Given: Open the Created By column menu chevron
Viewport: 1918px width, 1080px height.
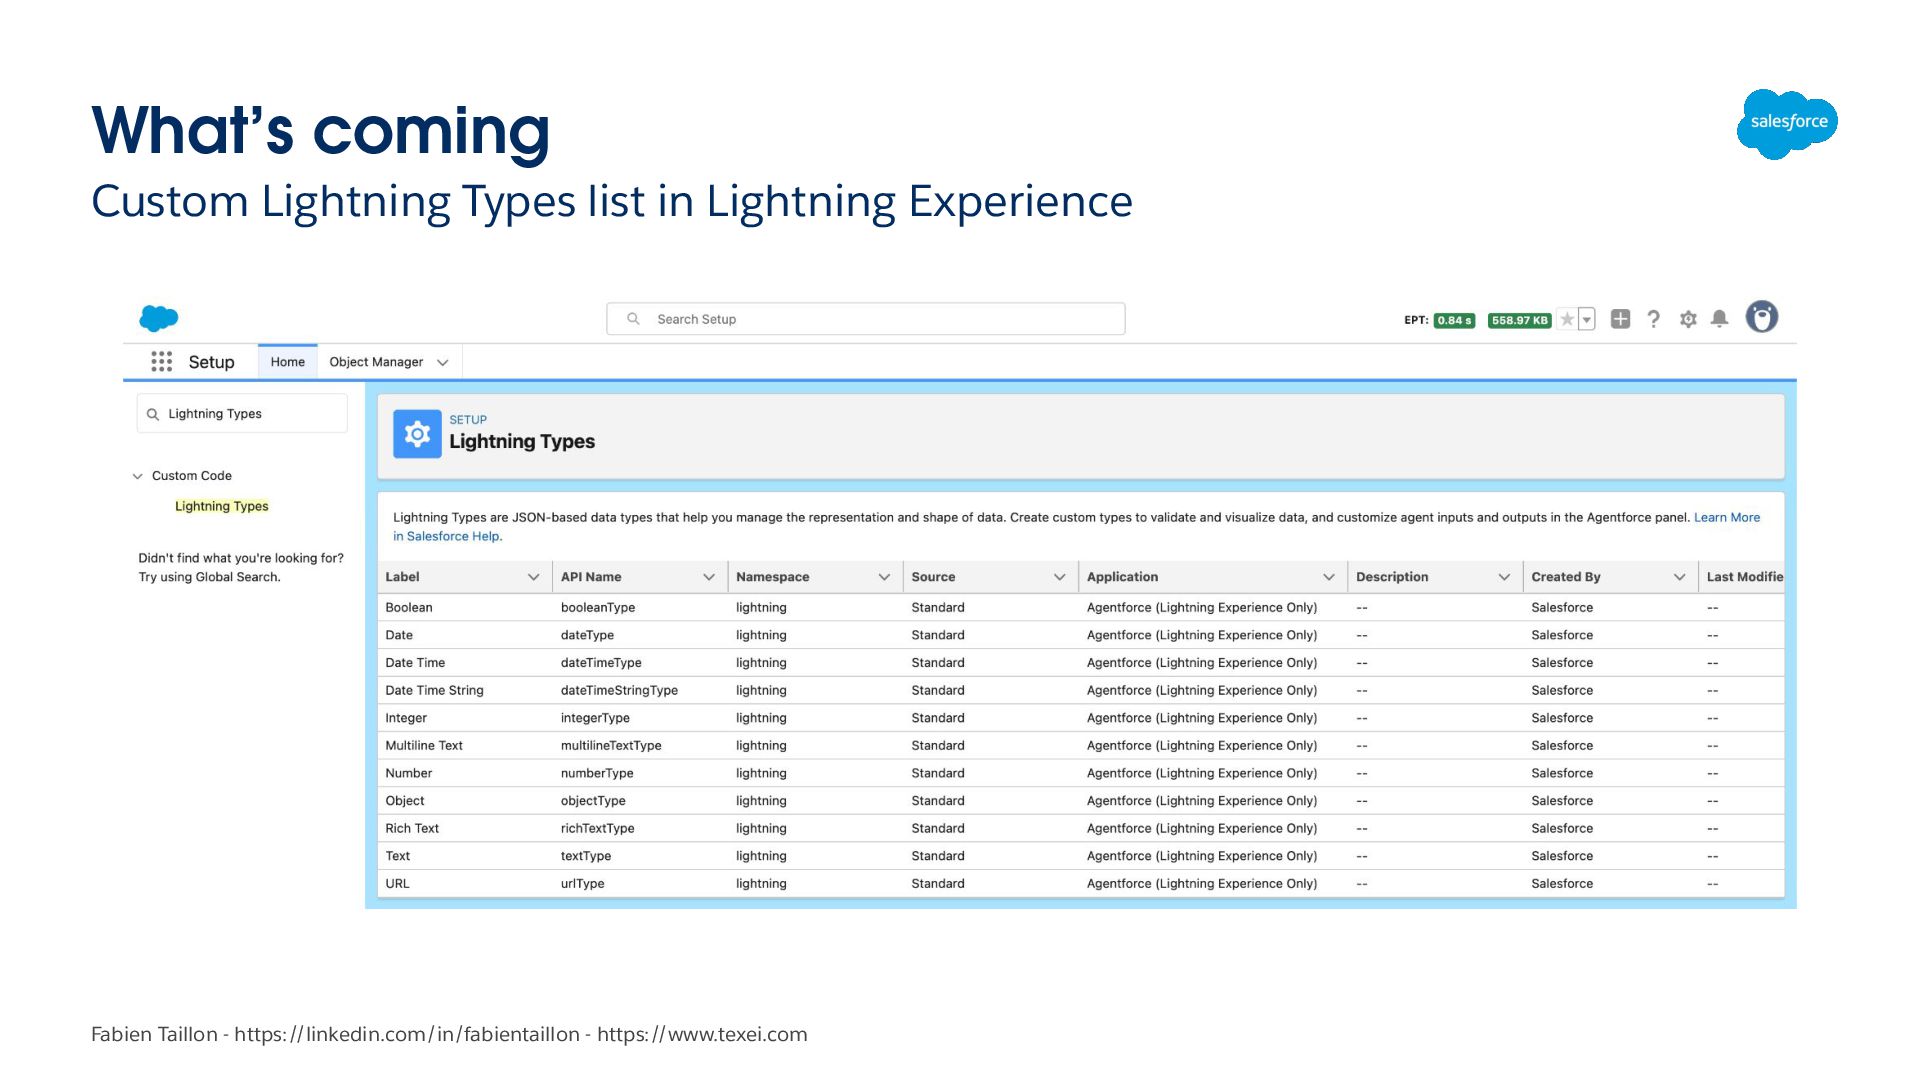Looking at the screenshot, I should [x=1679, y=577].
